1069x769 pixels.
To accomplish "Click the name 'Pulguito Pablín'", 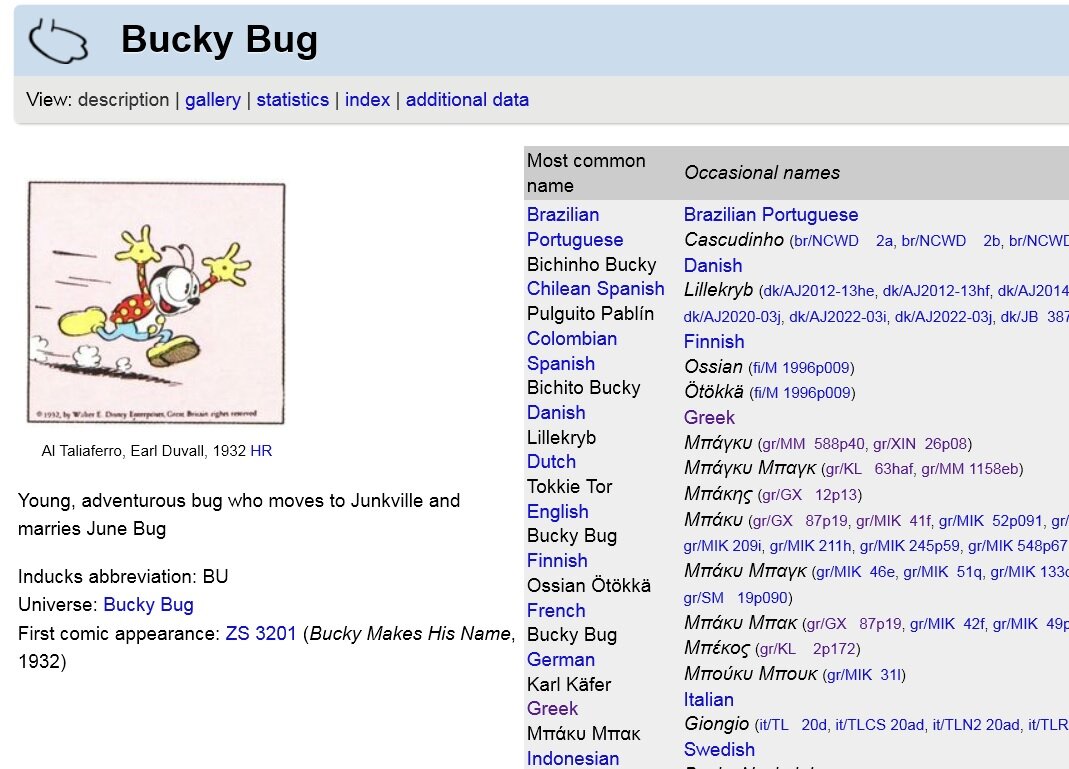I will pos(590,314).
